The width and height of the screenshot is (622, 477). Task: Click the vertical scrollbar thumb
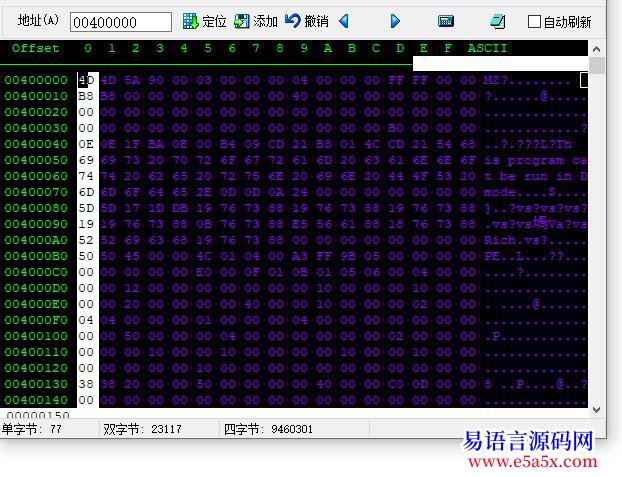point(597,66)
